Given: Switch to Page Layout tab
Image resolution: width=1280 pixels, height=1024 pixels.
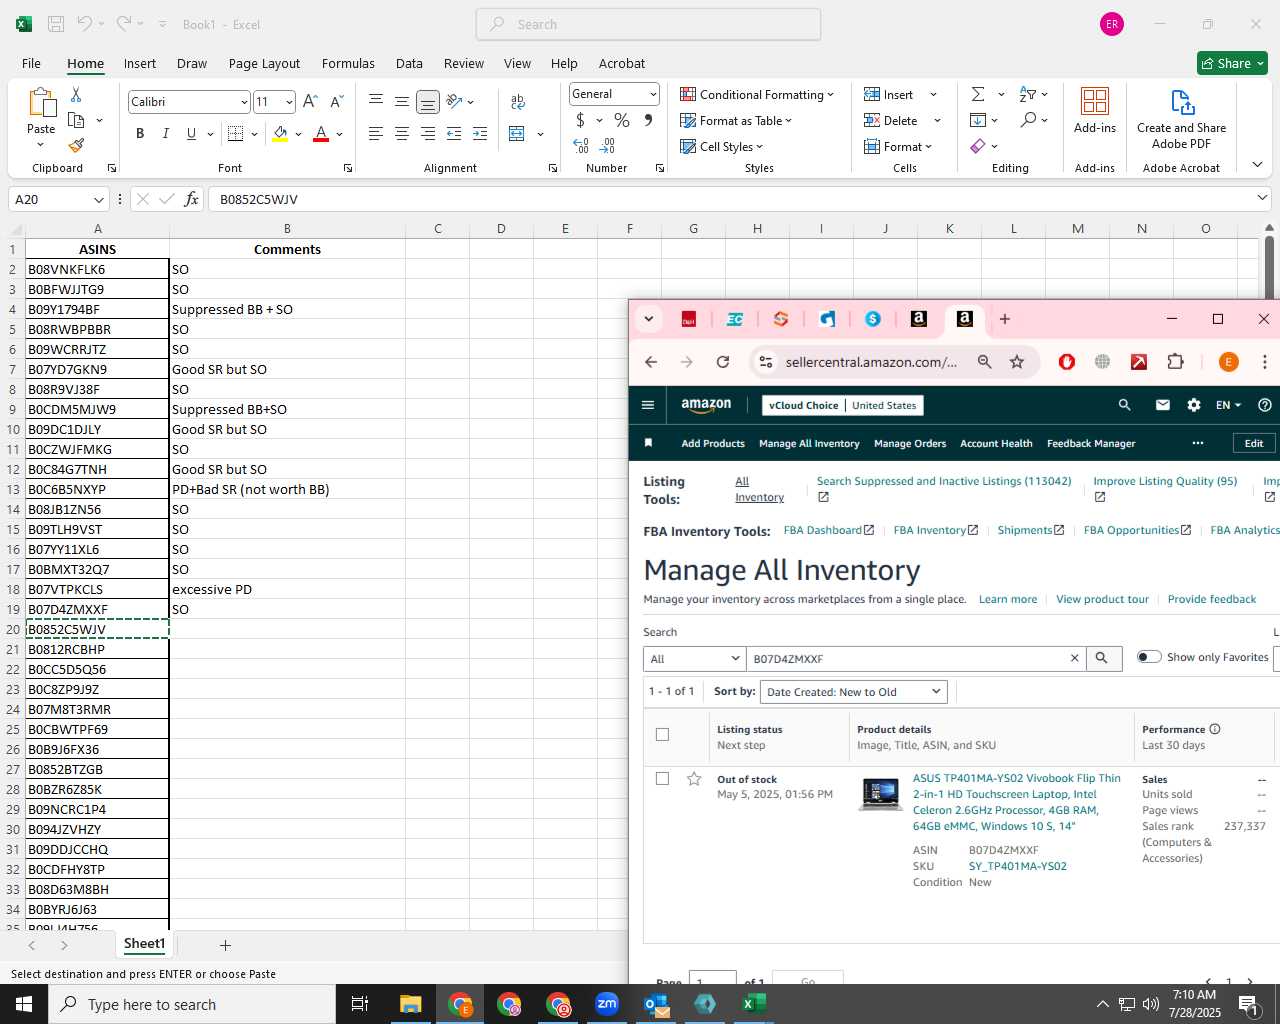Looking at the screenshot, I should tap(264, 63).
